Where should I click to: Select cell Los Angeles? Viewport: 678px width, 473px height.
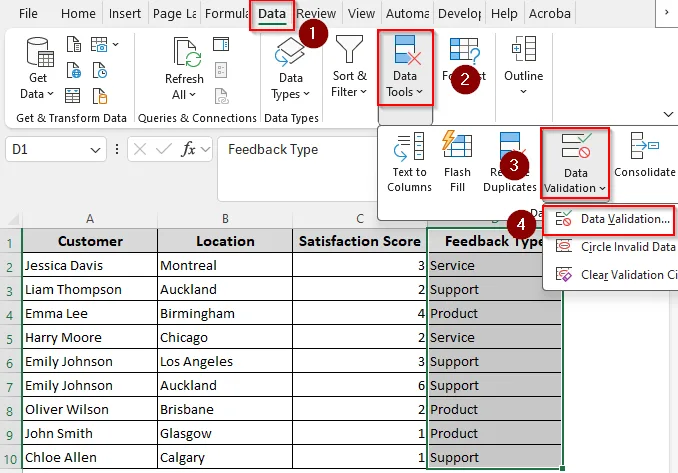click(x=225, y=361)
